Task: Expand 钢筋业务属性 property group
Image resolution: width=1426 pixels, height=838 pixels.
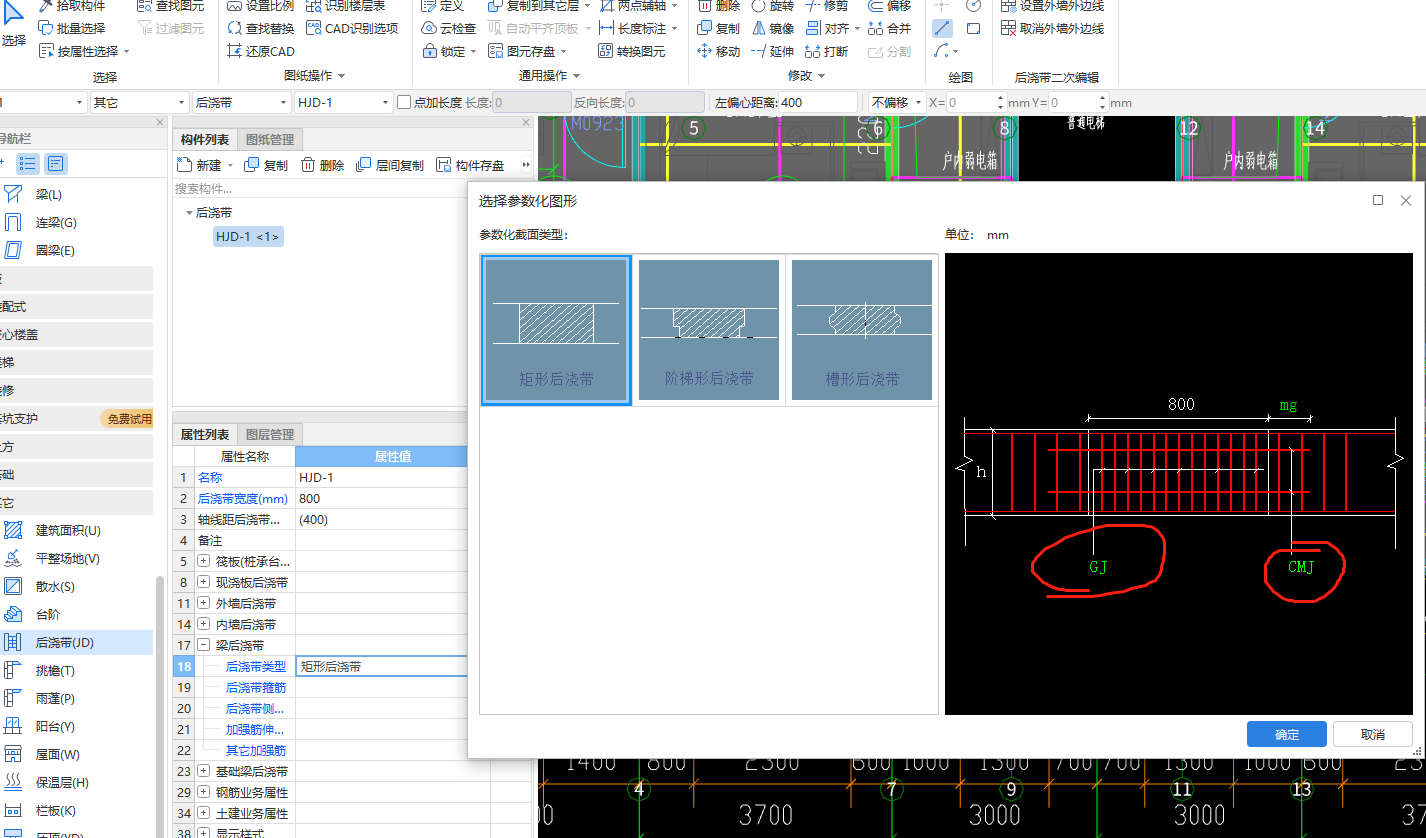Action: 204,793
